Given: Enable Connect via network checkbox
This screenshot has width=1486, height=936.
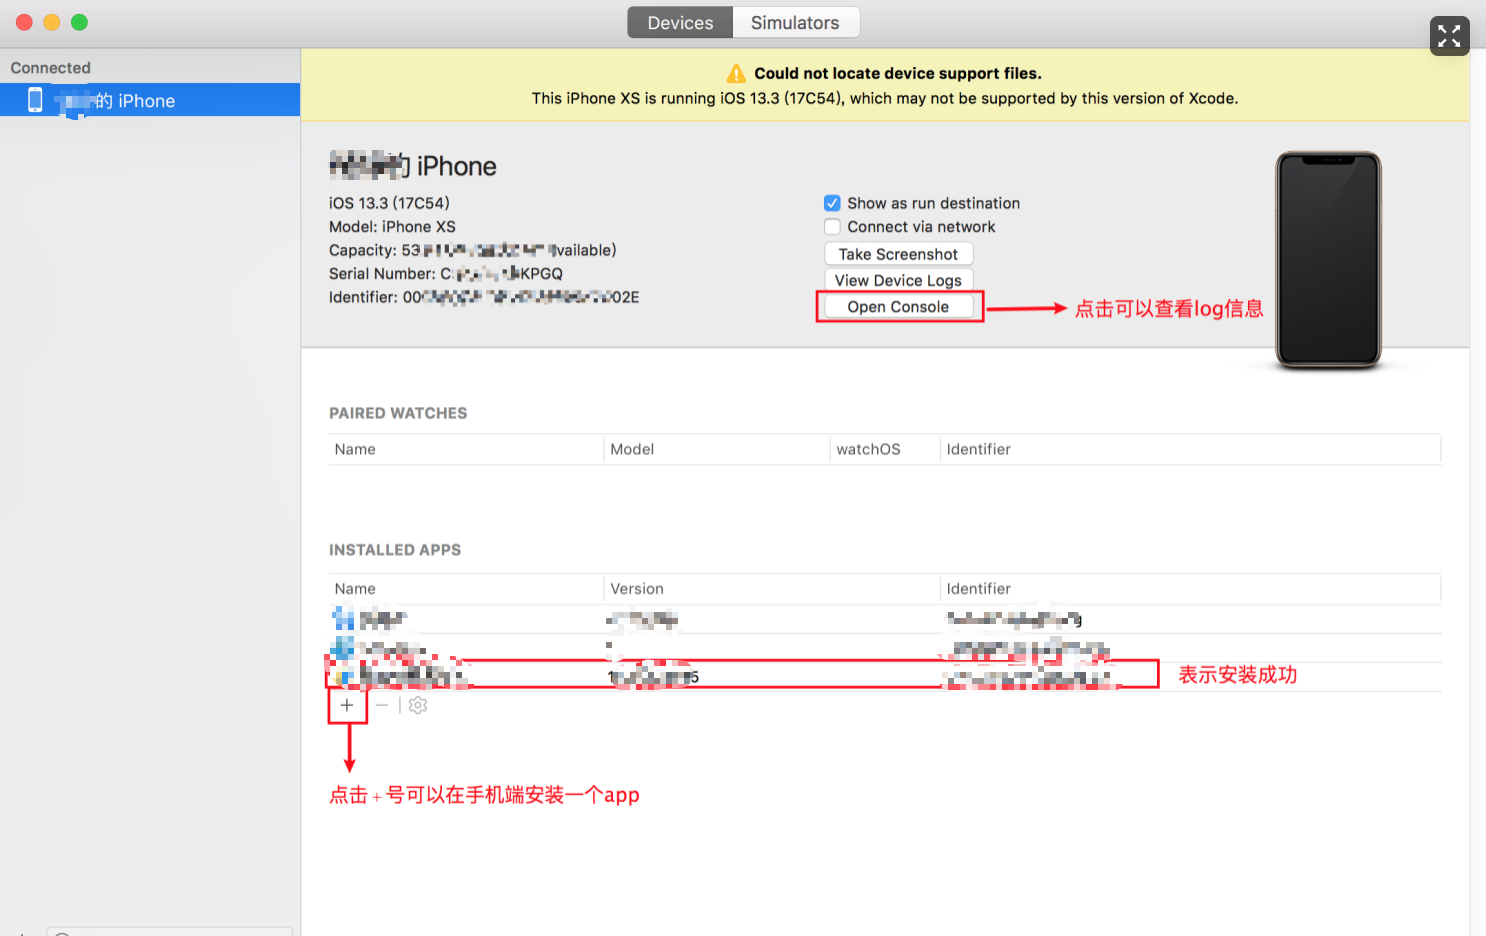Looking at the screenshot, I should tap(832, 227).
